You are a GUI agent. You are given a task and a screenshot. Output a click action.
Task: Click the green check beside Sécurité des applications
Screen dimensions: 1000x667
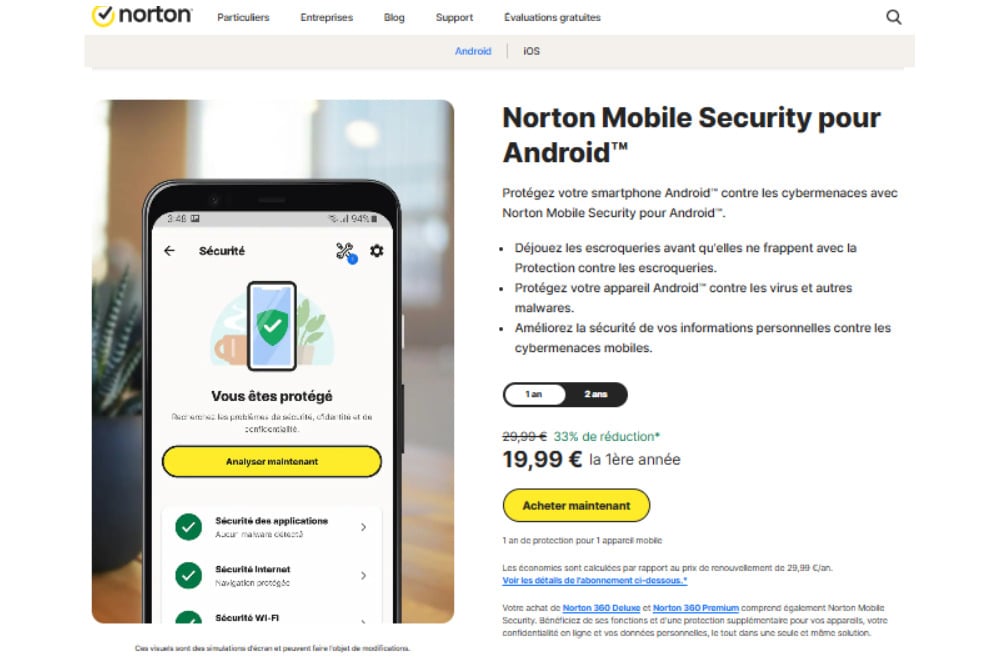tap(188, 527)
